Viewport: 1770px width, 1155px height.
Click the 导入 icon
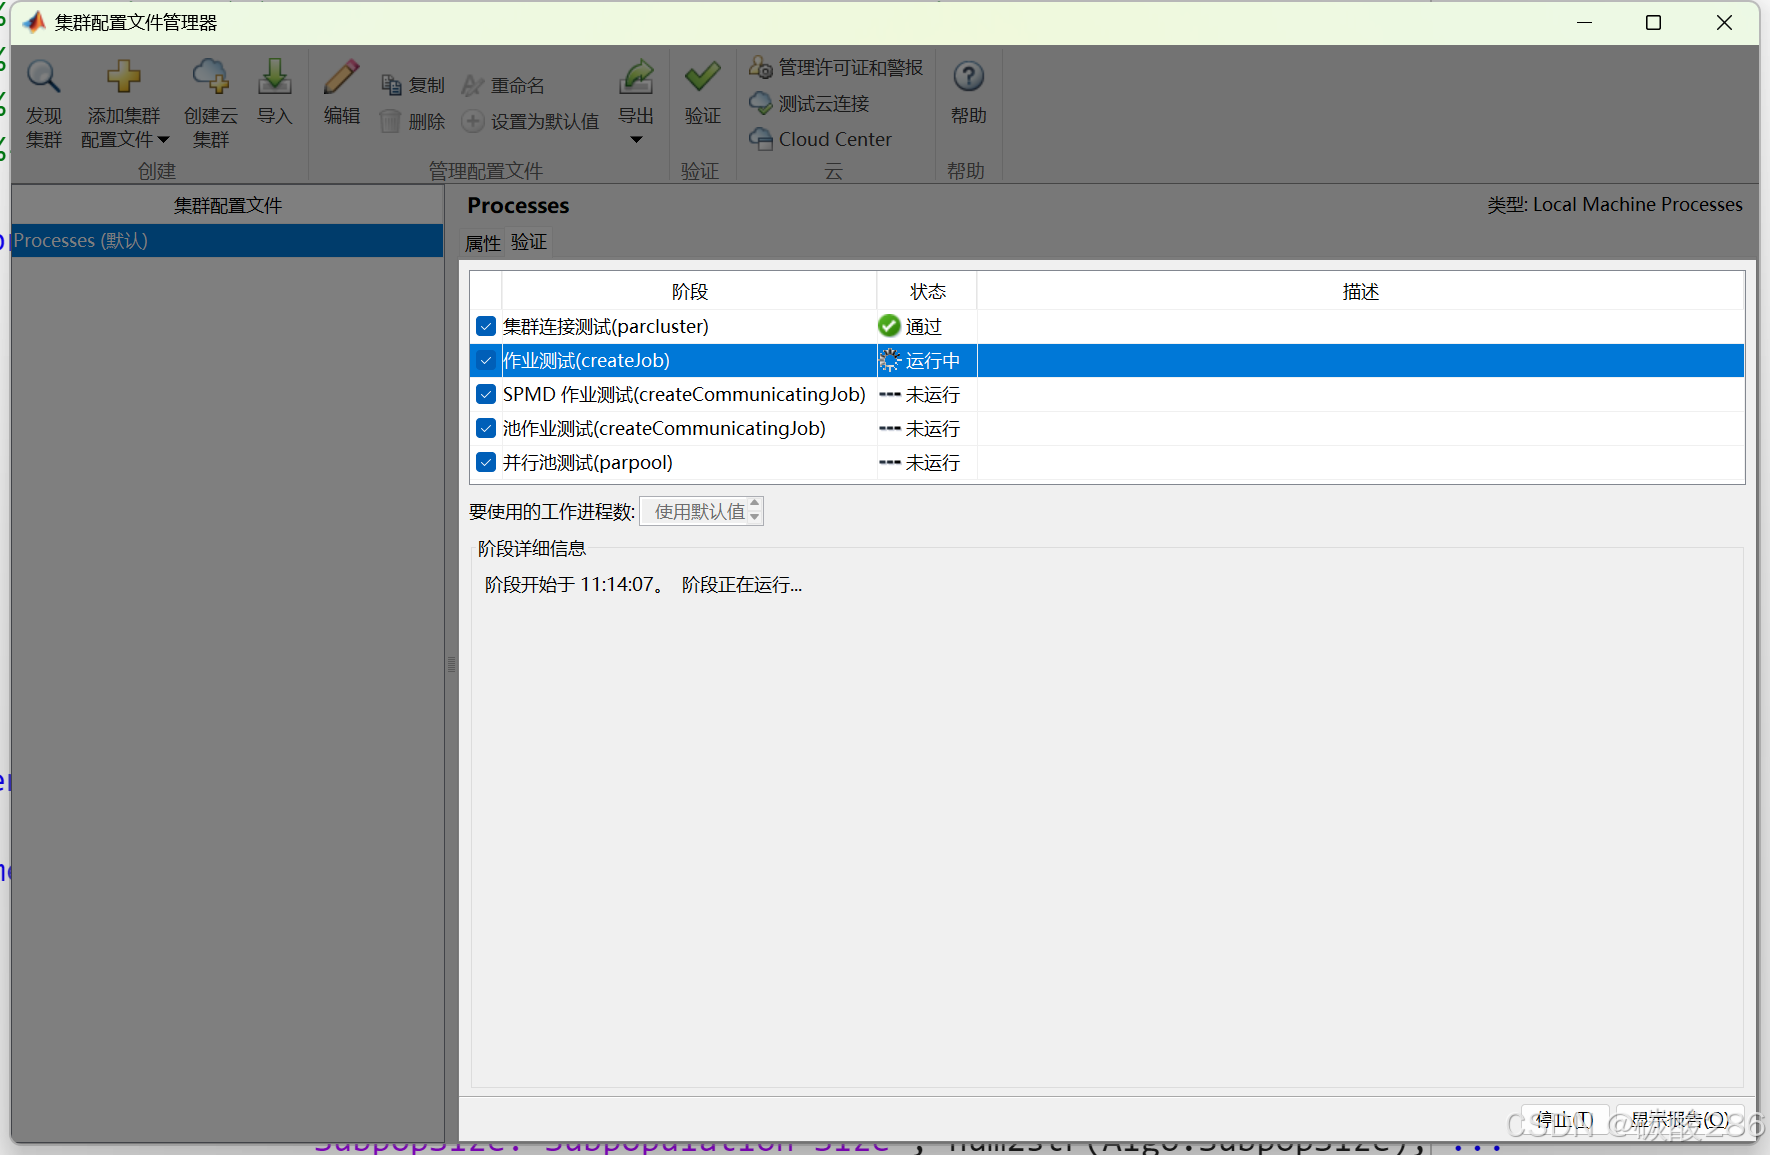click(x=274, y=90)
